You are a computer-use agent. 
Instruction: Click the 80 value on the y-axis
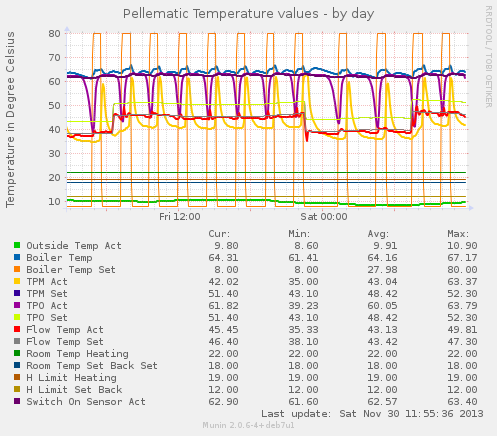click(54, 33)
